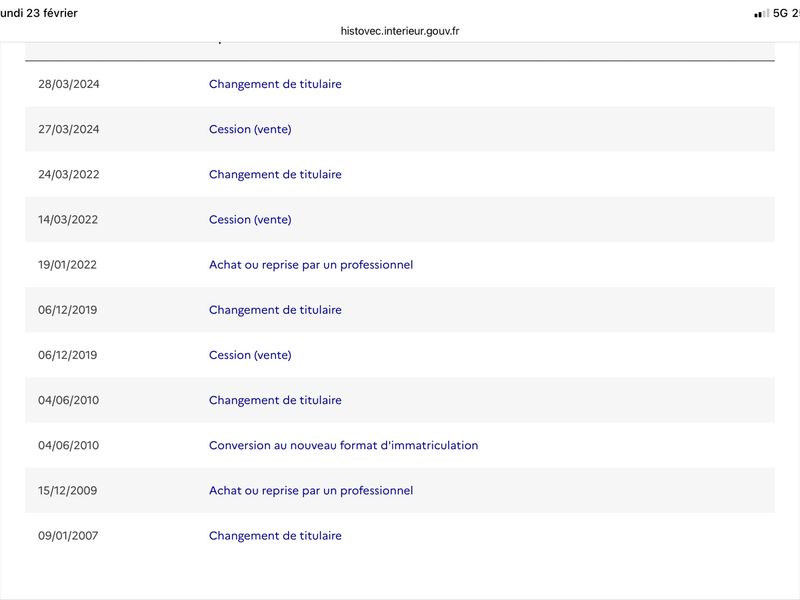Open Changement de titulaire from 04/06/2010
Viewport: 800px width, 600px height.
275,400
